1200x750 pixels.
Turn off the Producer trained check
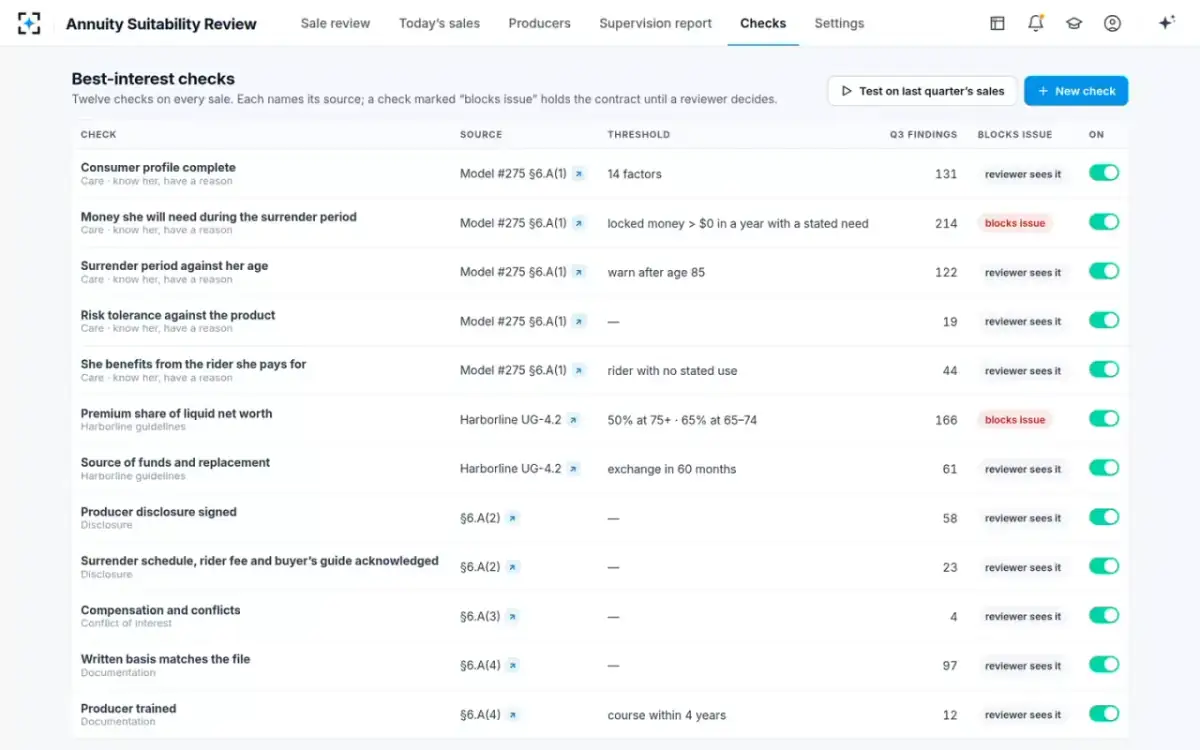click(1104, 714)
